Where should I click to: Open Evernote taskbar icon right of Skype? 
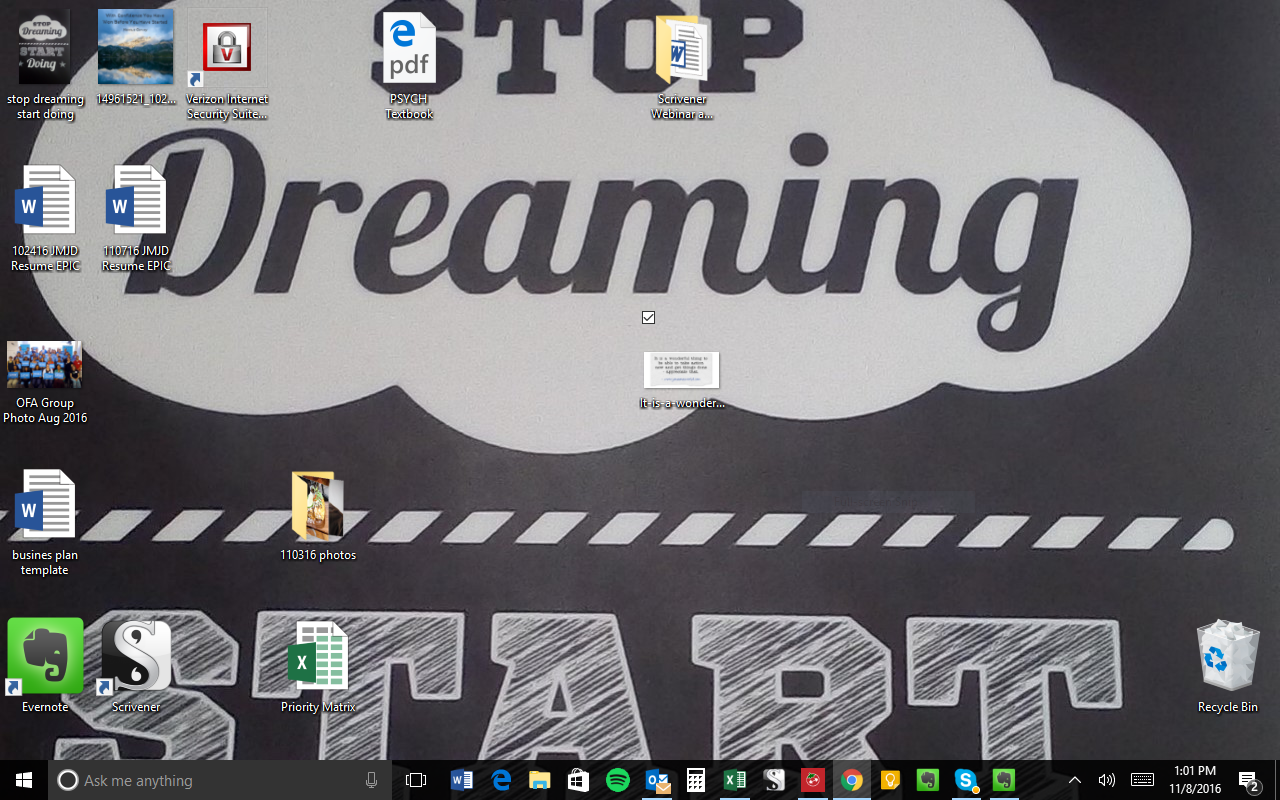click(x=1004, y=780)
